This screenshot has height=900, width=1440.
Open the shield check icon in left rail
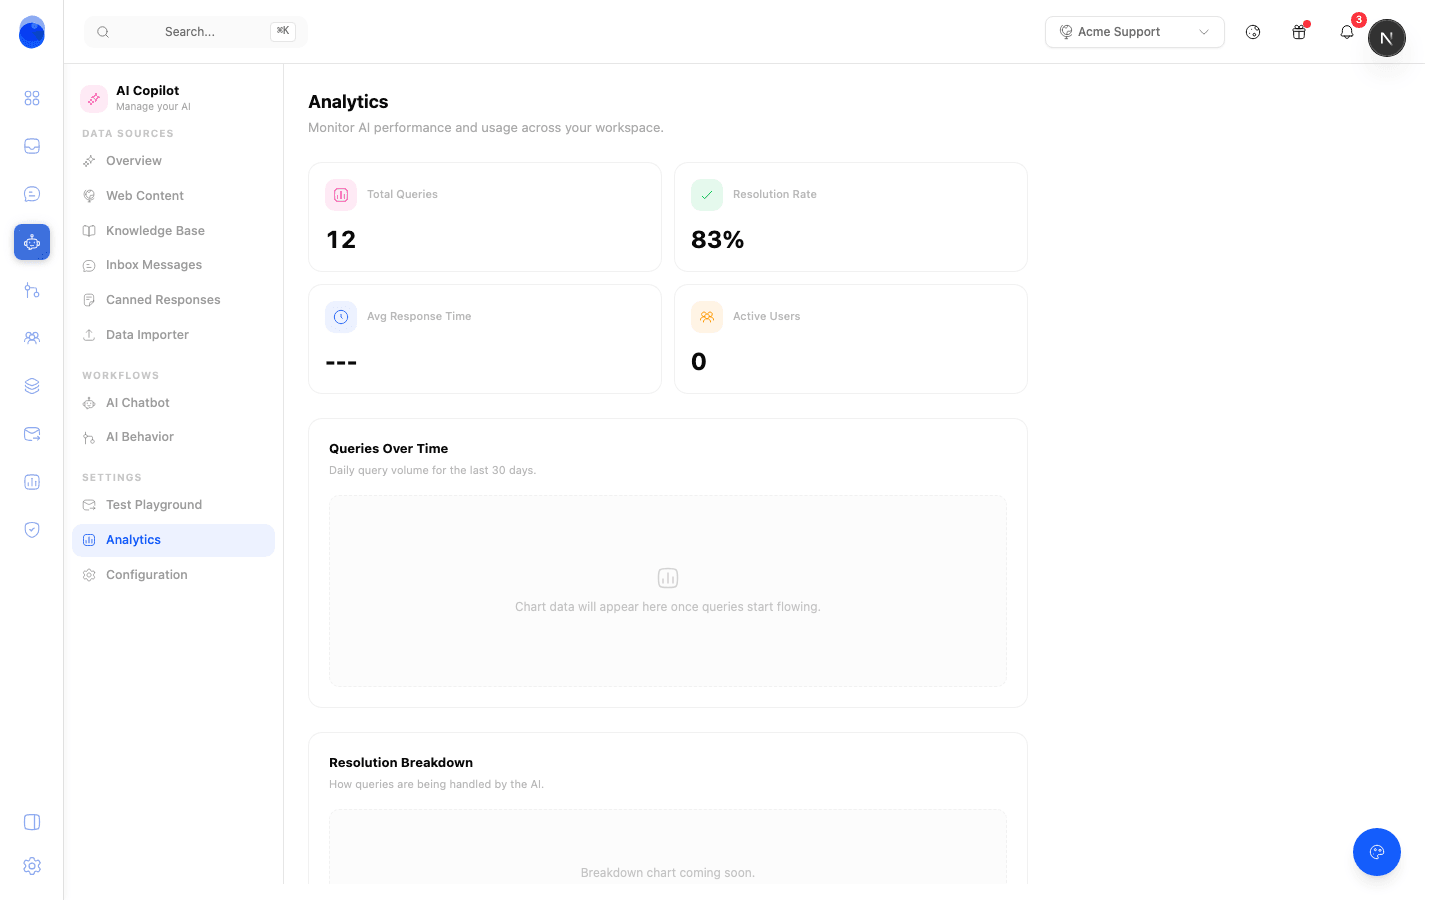coord(32,530)
